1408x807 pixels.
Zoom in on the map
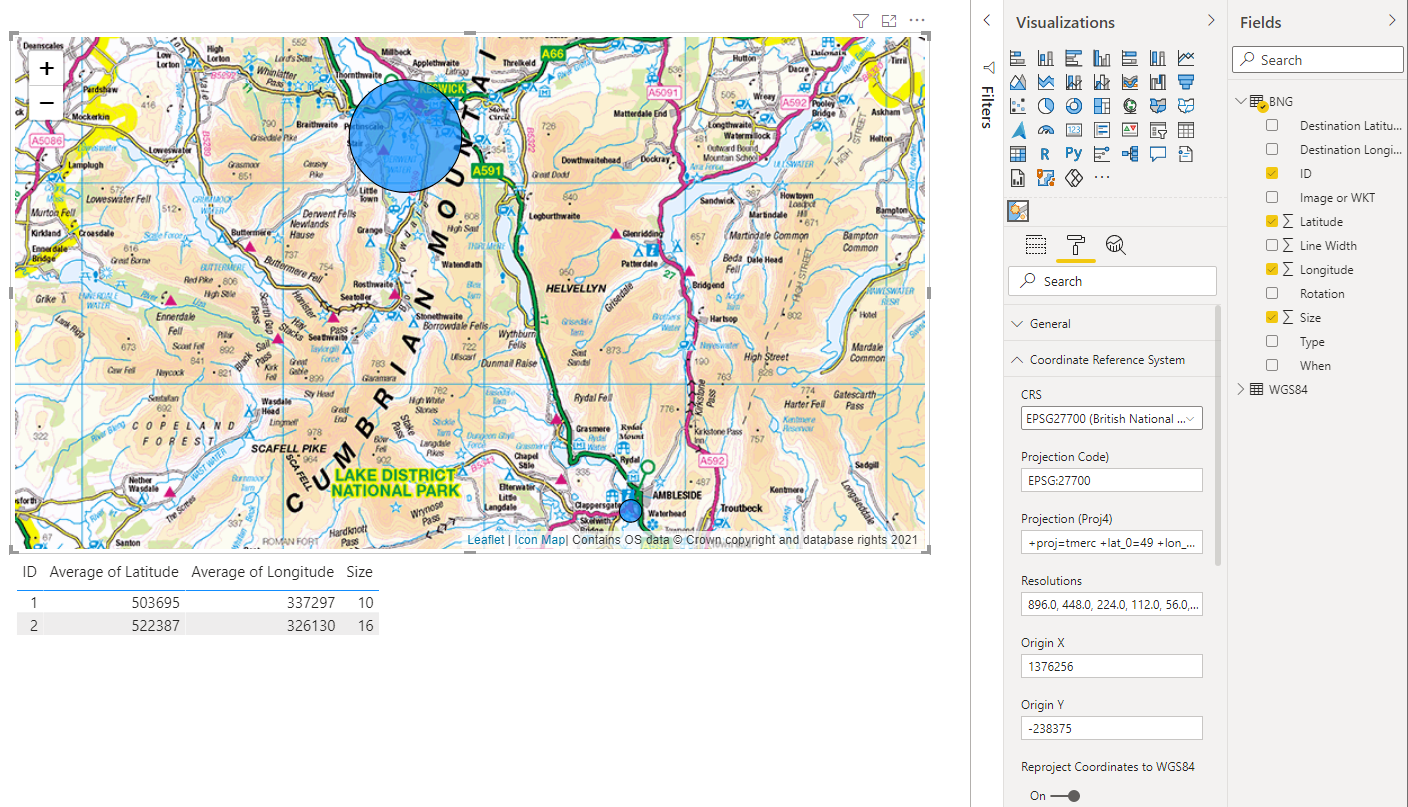click(46, 69)
